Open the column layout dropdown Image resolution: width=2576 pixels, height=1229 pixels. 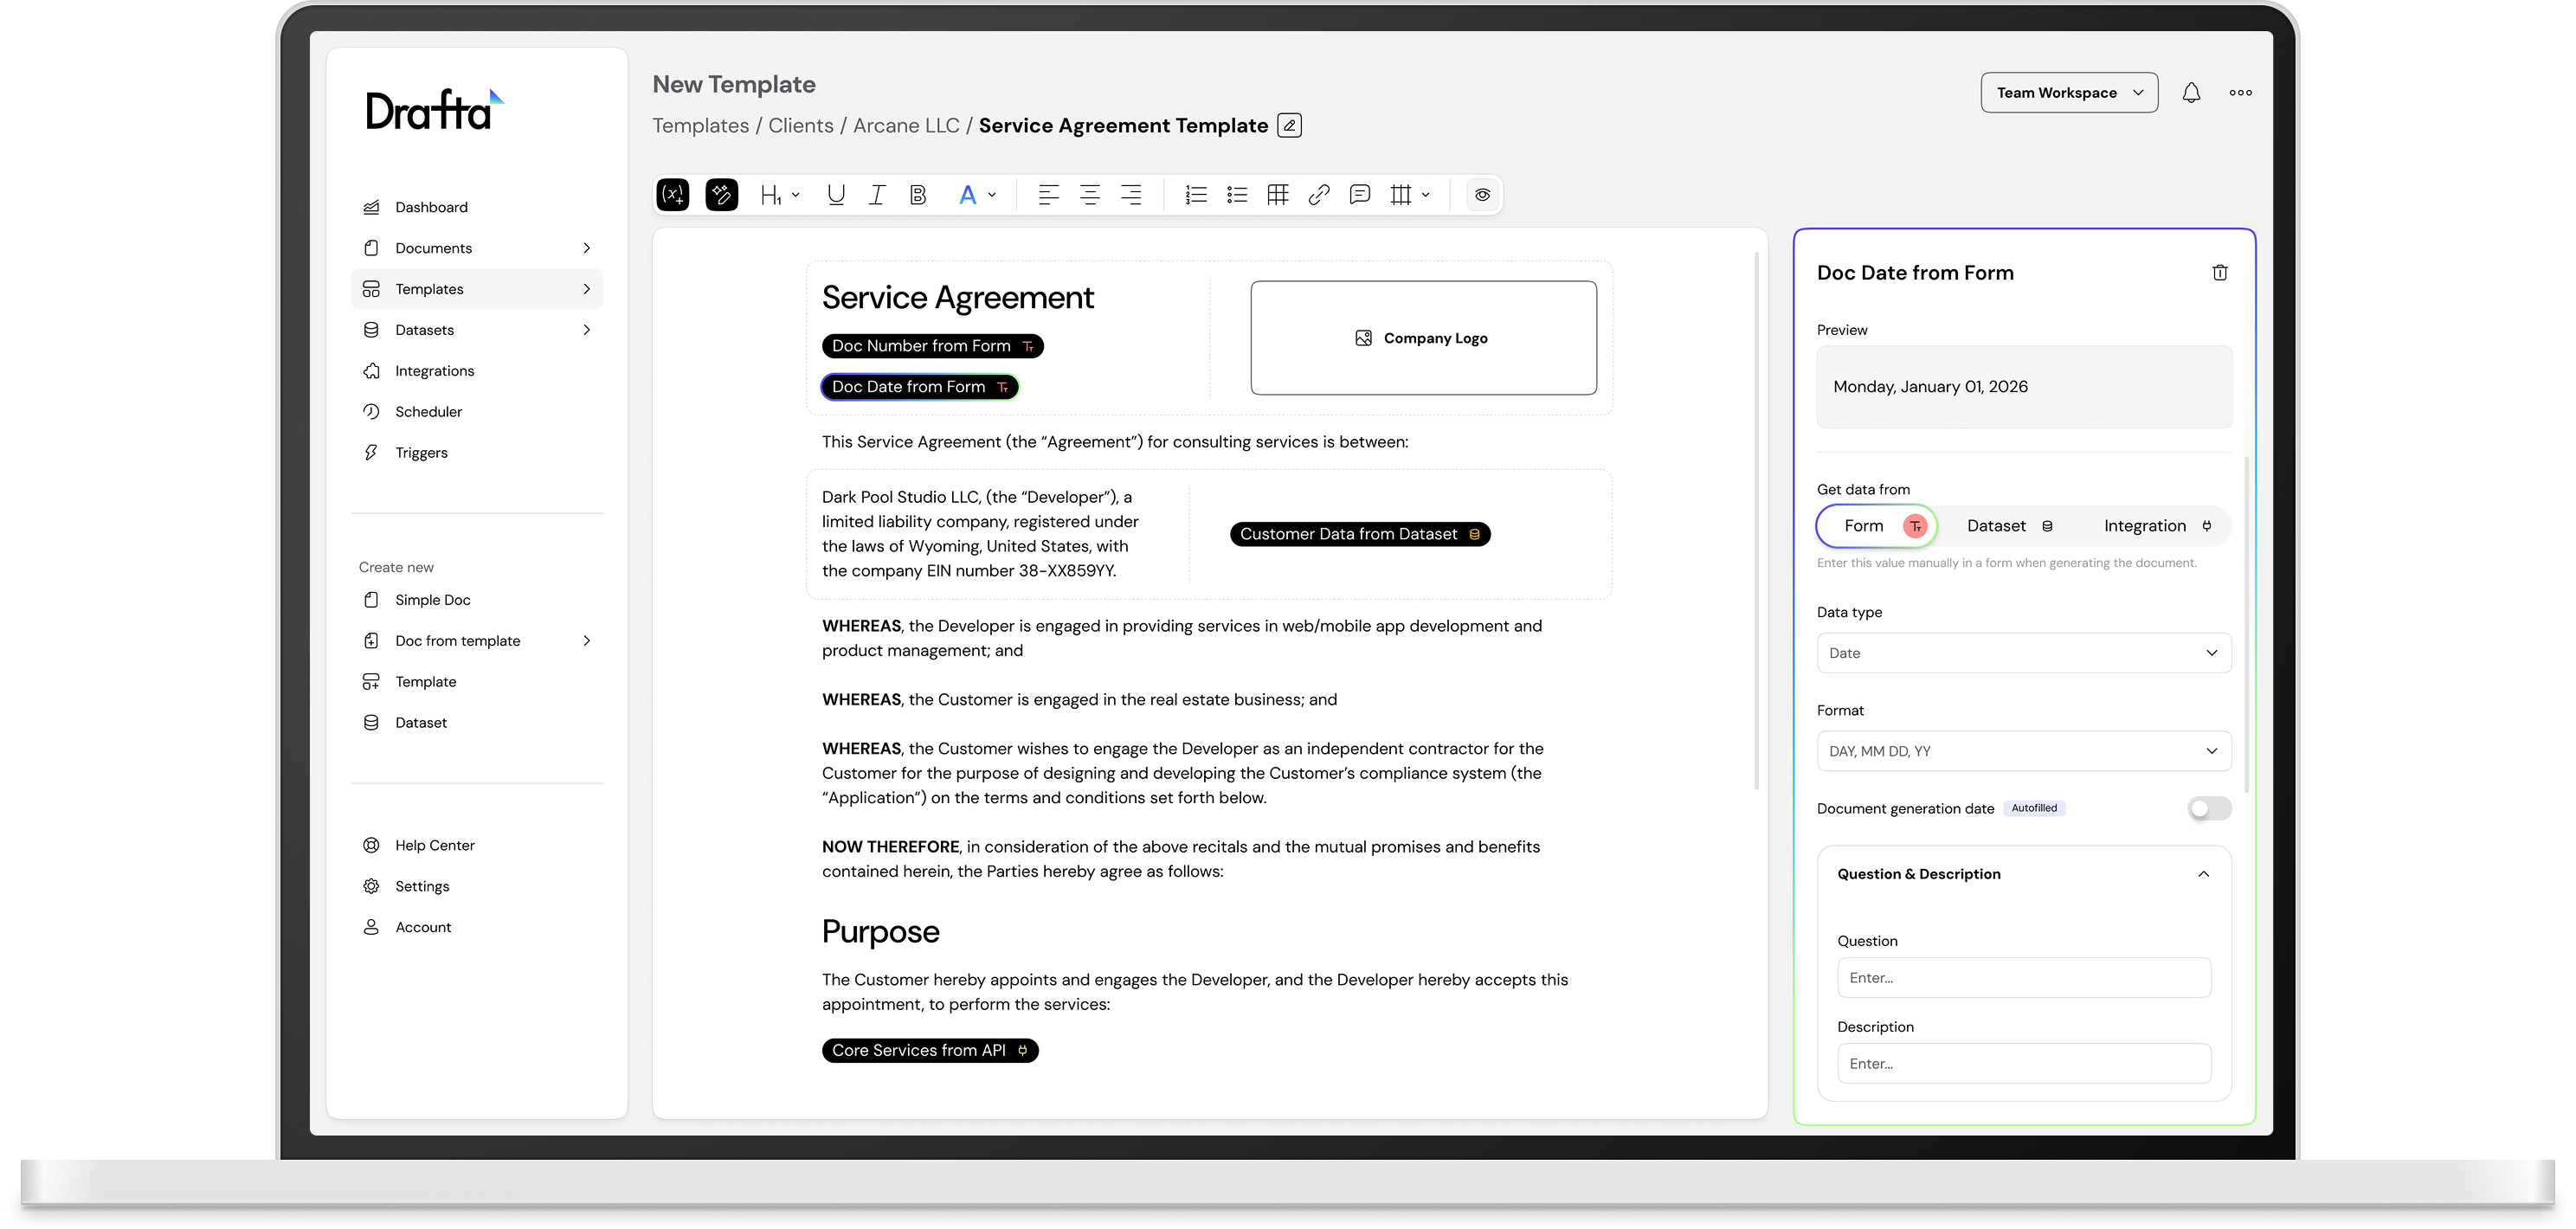1410,195
